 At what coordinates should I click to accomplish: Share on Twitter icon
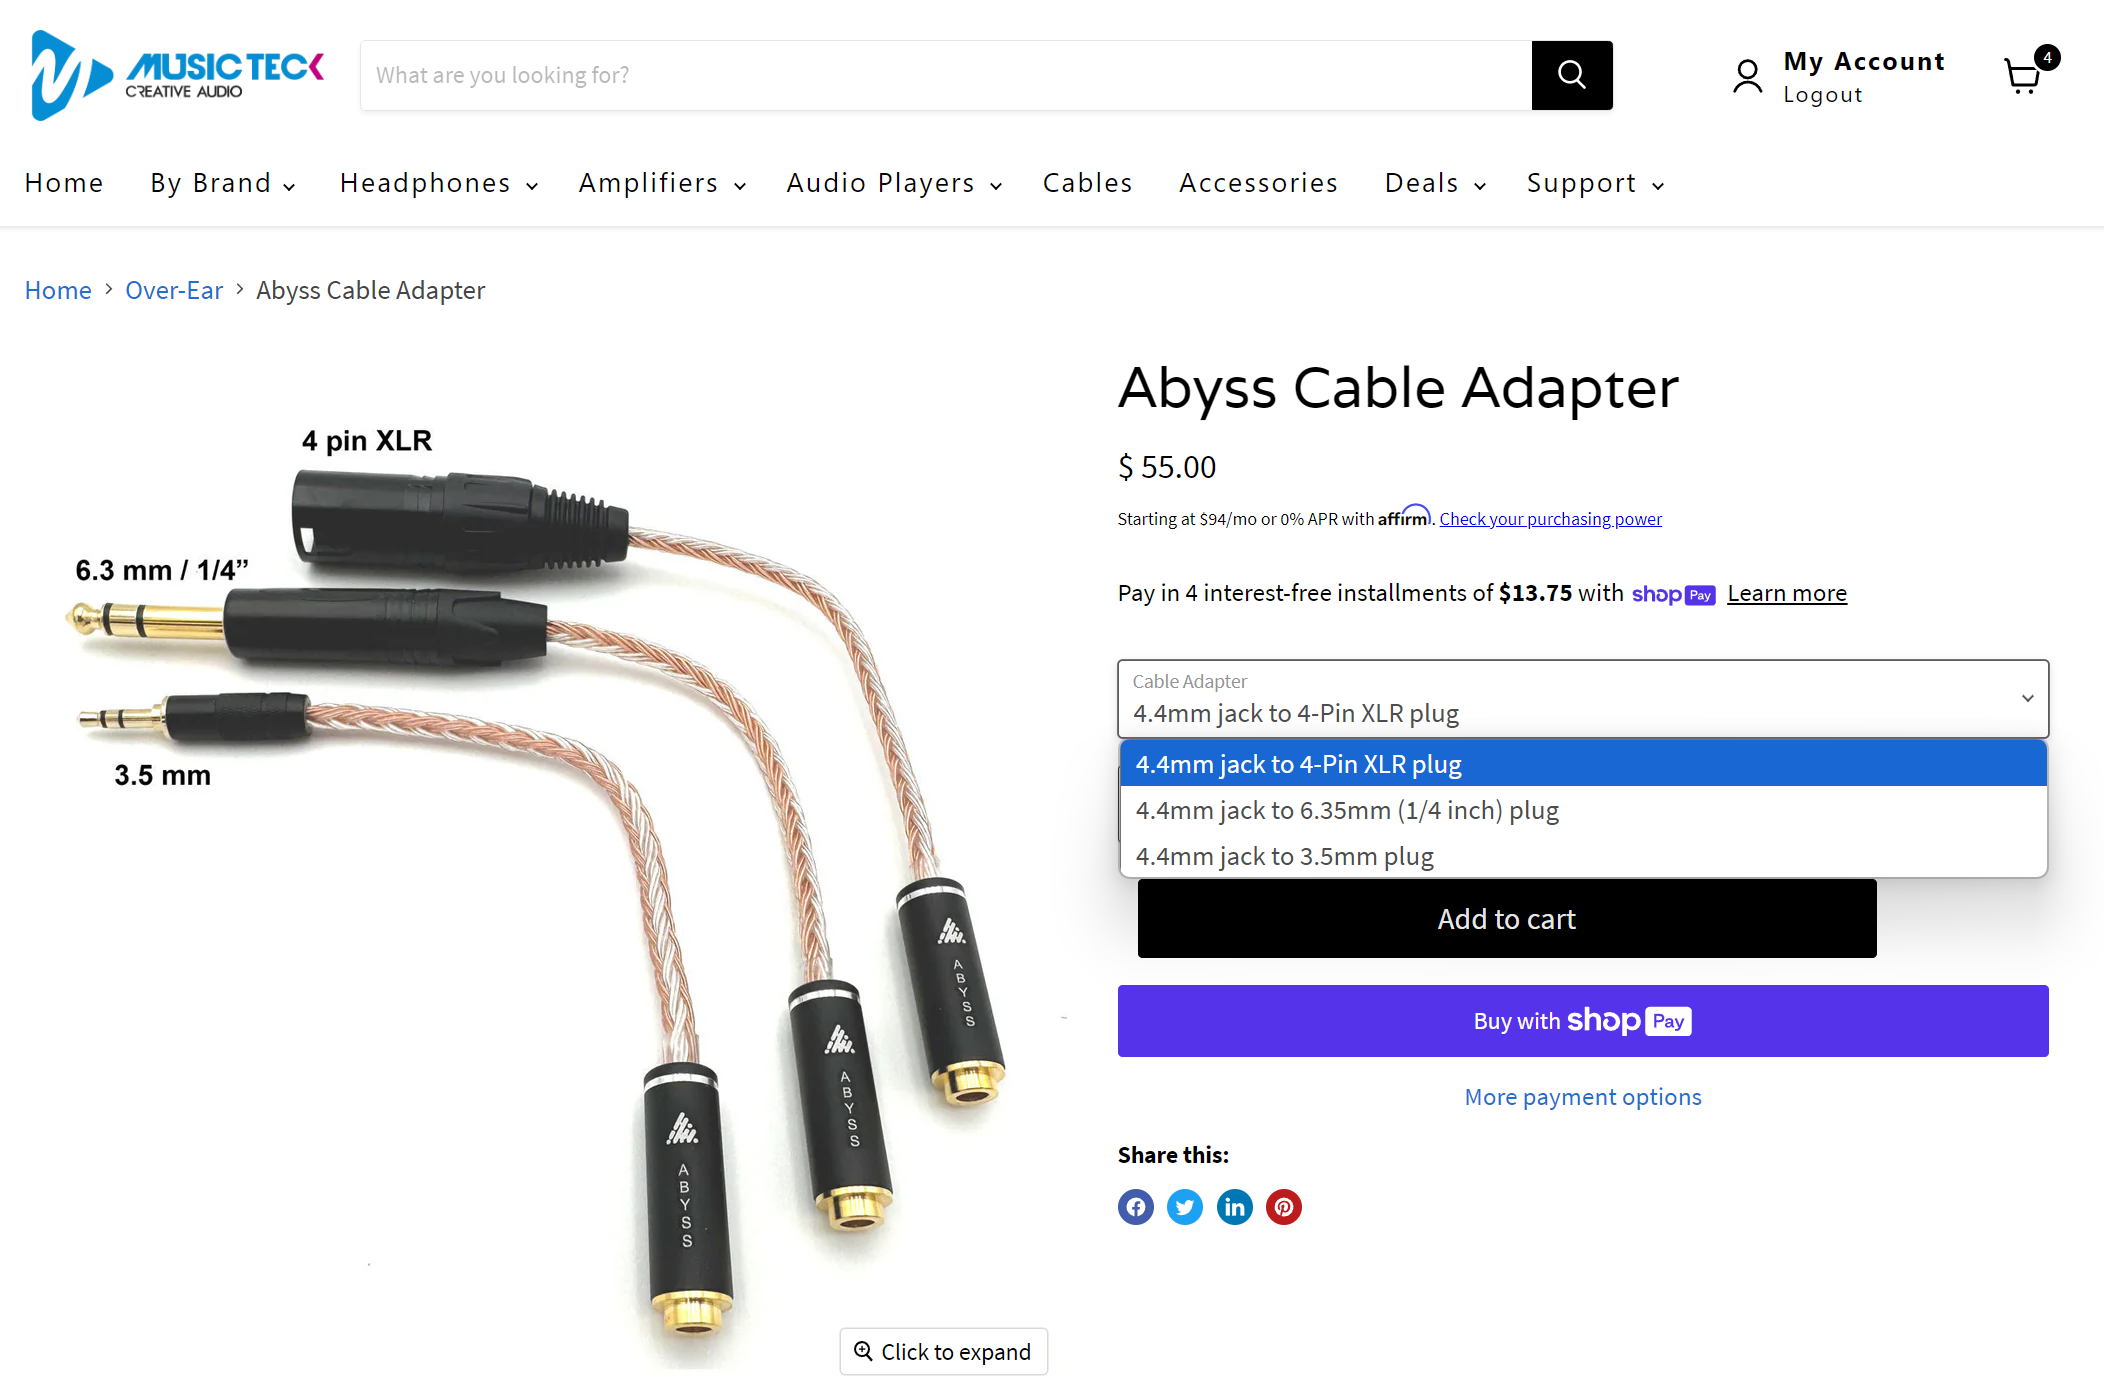point(1185,1207)
